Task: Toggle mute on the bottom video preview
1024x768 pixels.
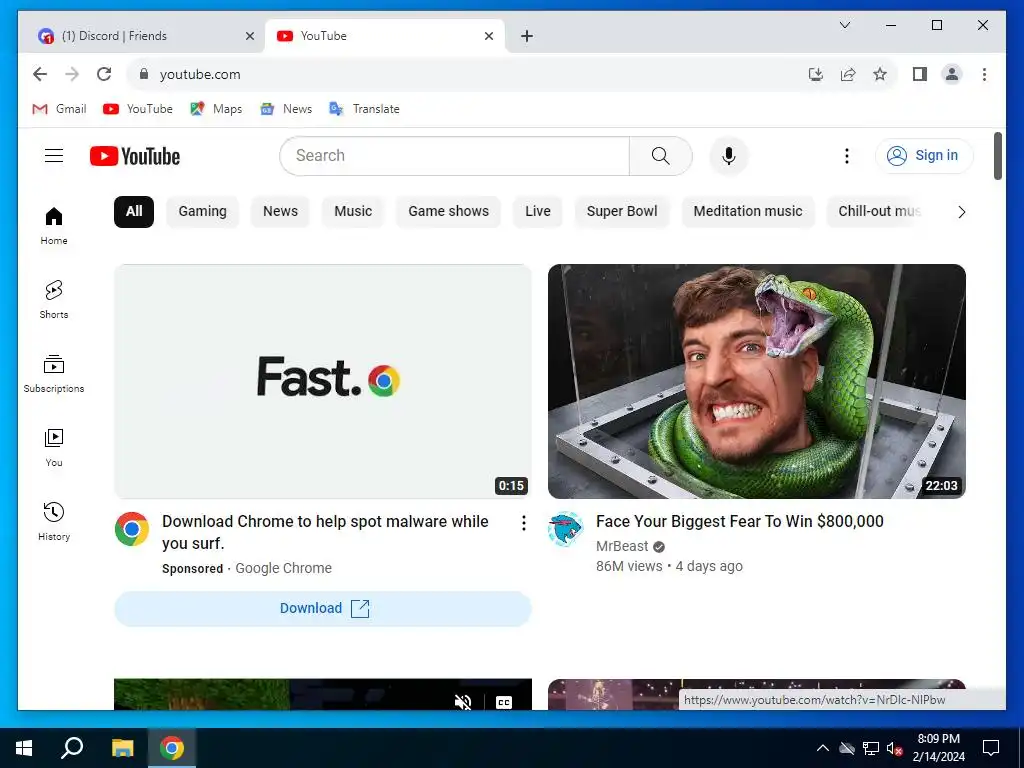Action: point(462,702)
